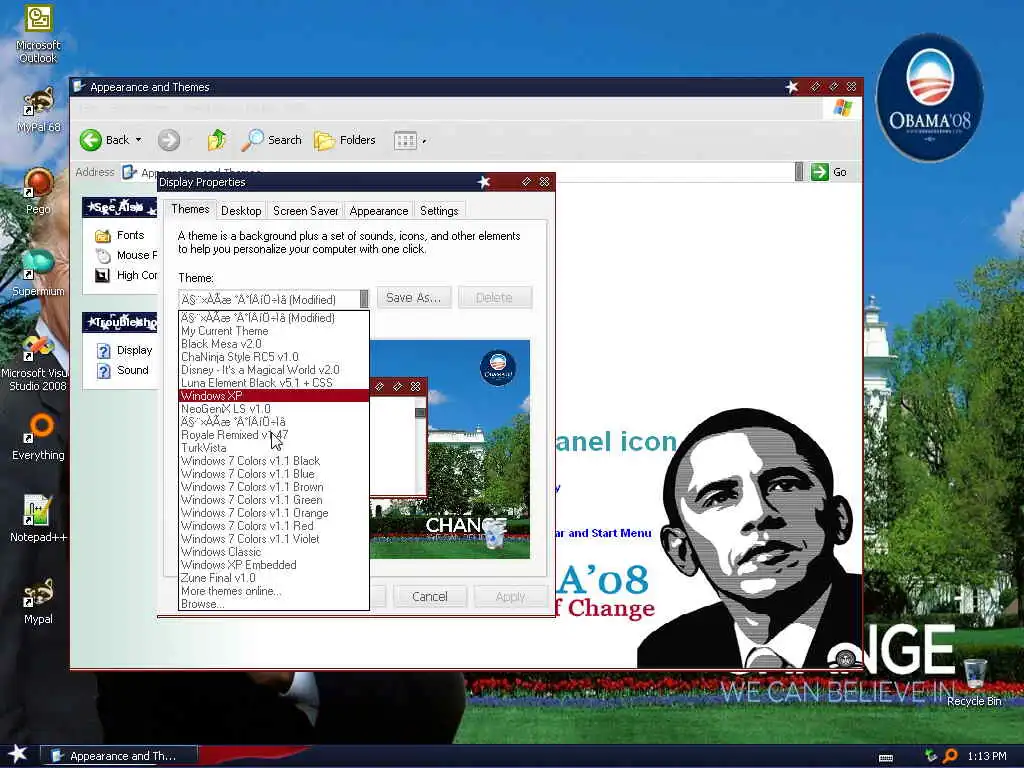Click the theme preview thumbnail
The width and height of the screenshot is (1024, 768).
[450, 449]
